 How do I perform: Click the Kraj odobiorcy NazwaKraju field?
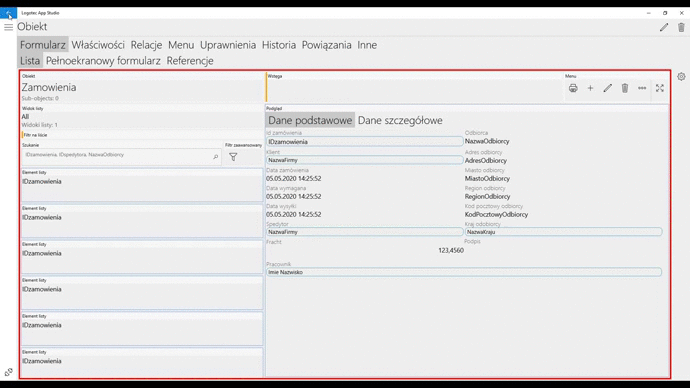pyautogui.click(x=563, y=232)
